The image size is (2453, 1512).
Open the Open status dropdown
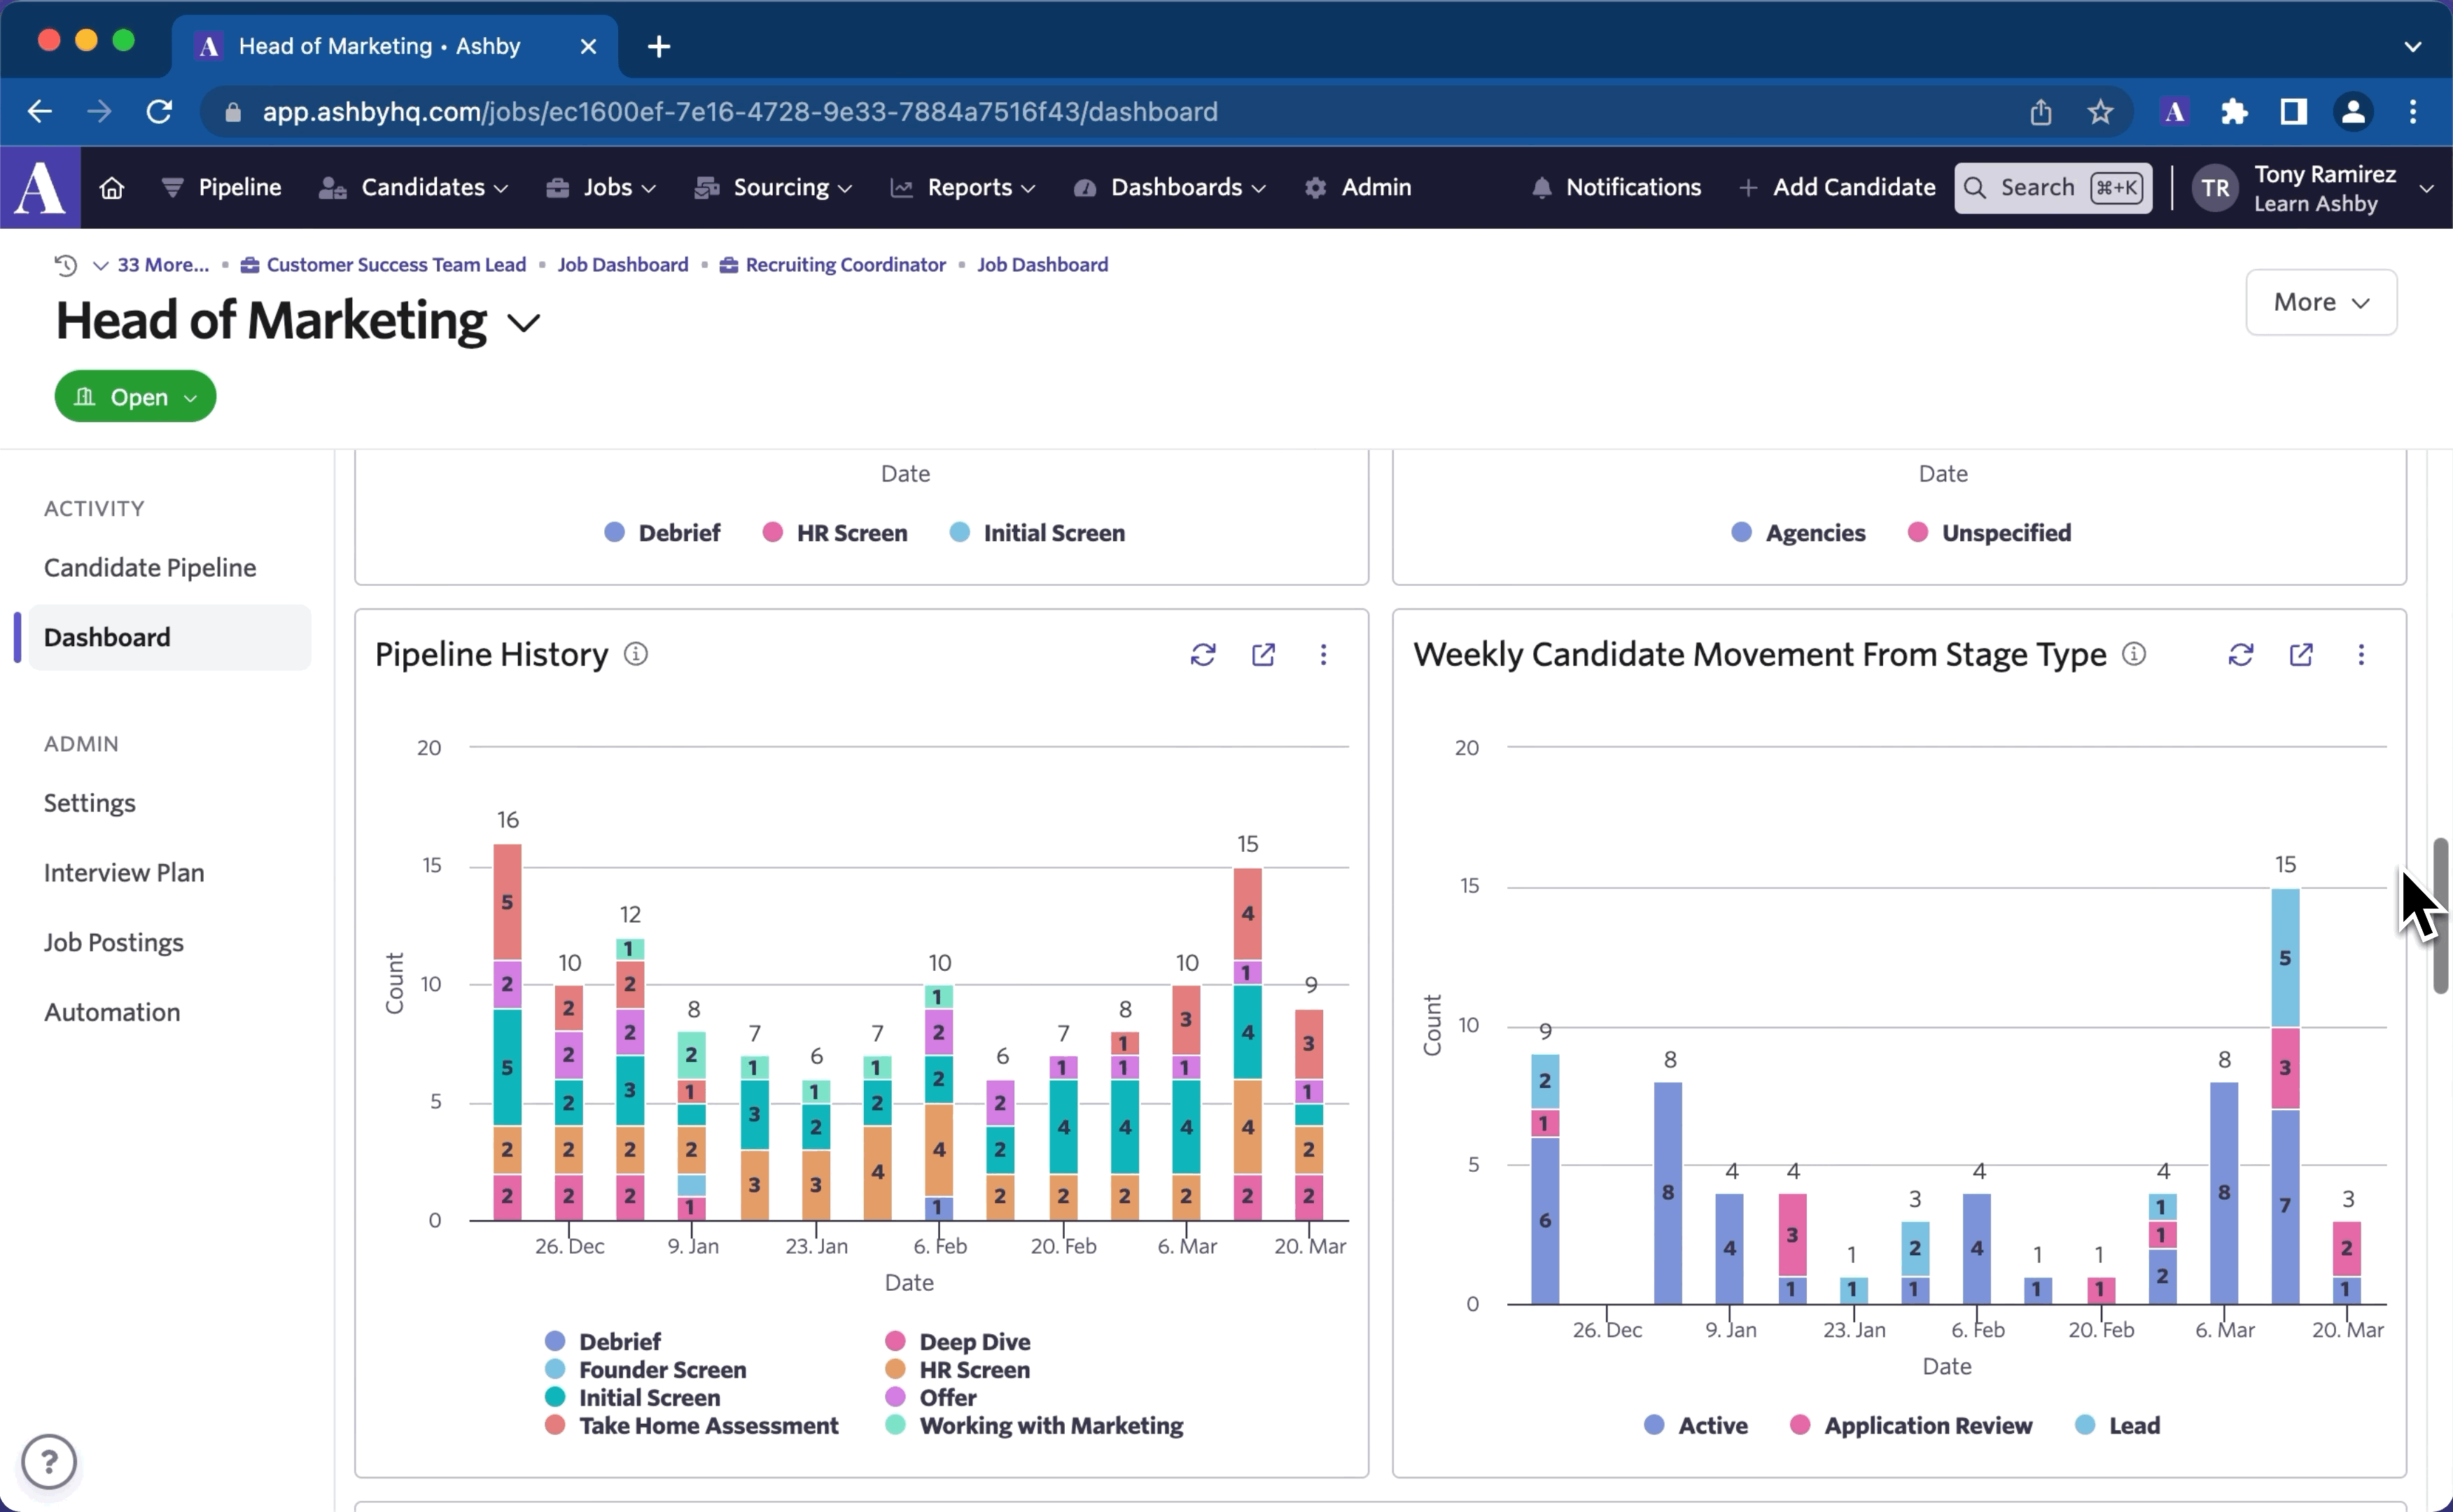pos(136,397)
